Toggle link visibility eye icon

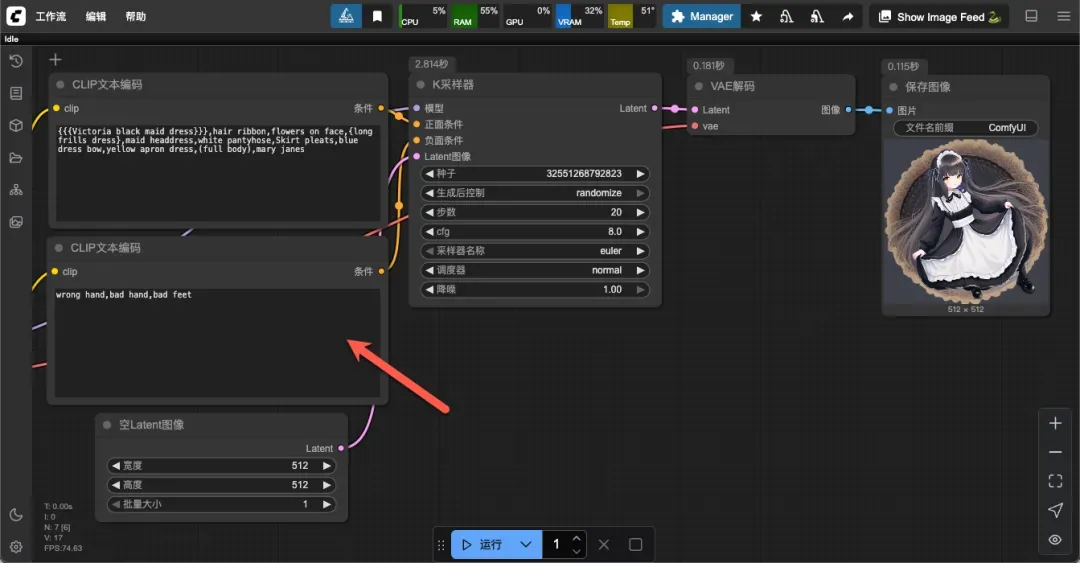click(x=1055, y=540)
